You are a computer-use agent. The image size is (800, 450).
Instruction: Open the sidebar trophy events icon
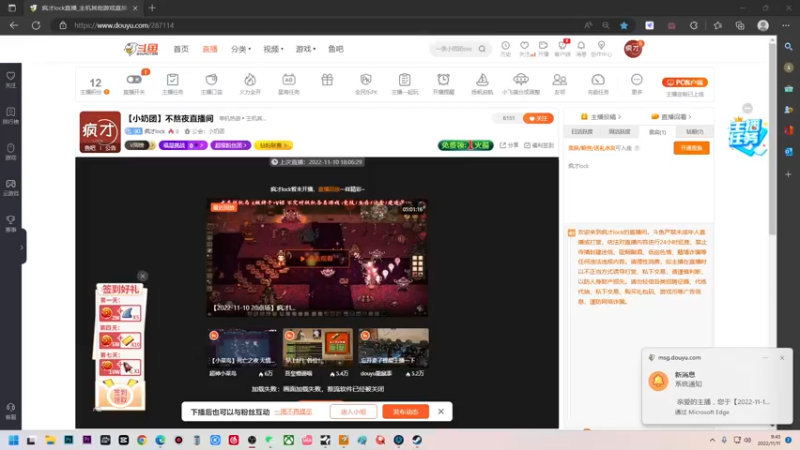(x=11, y=223)
